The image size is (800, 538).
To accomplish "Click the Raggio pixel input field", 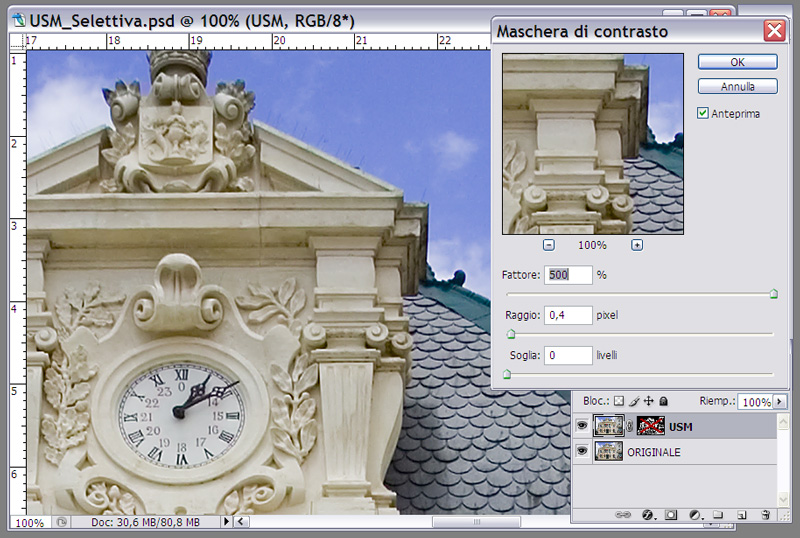I will [567, 315].
